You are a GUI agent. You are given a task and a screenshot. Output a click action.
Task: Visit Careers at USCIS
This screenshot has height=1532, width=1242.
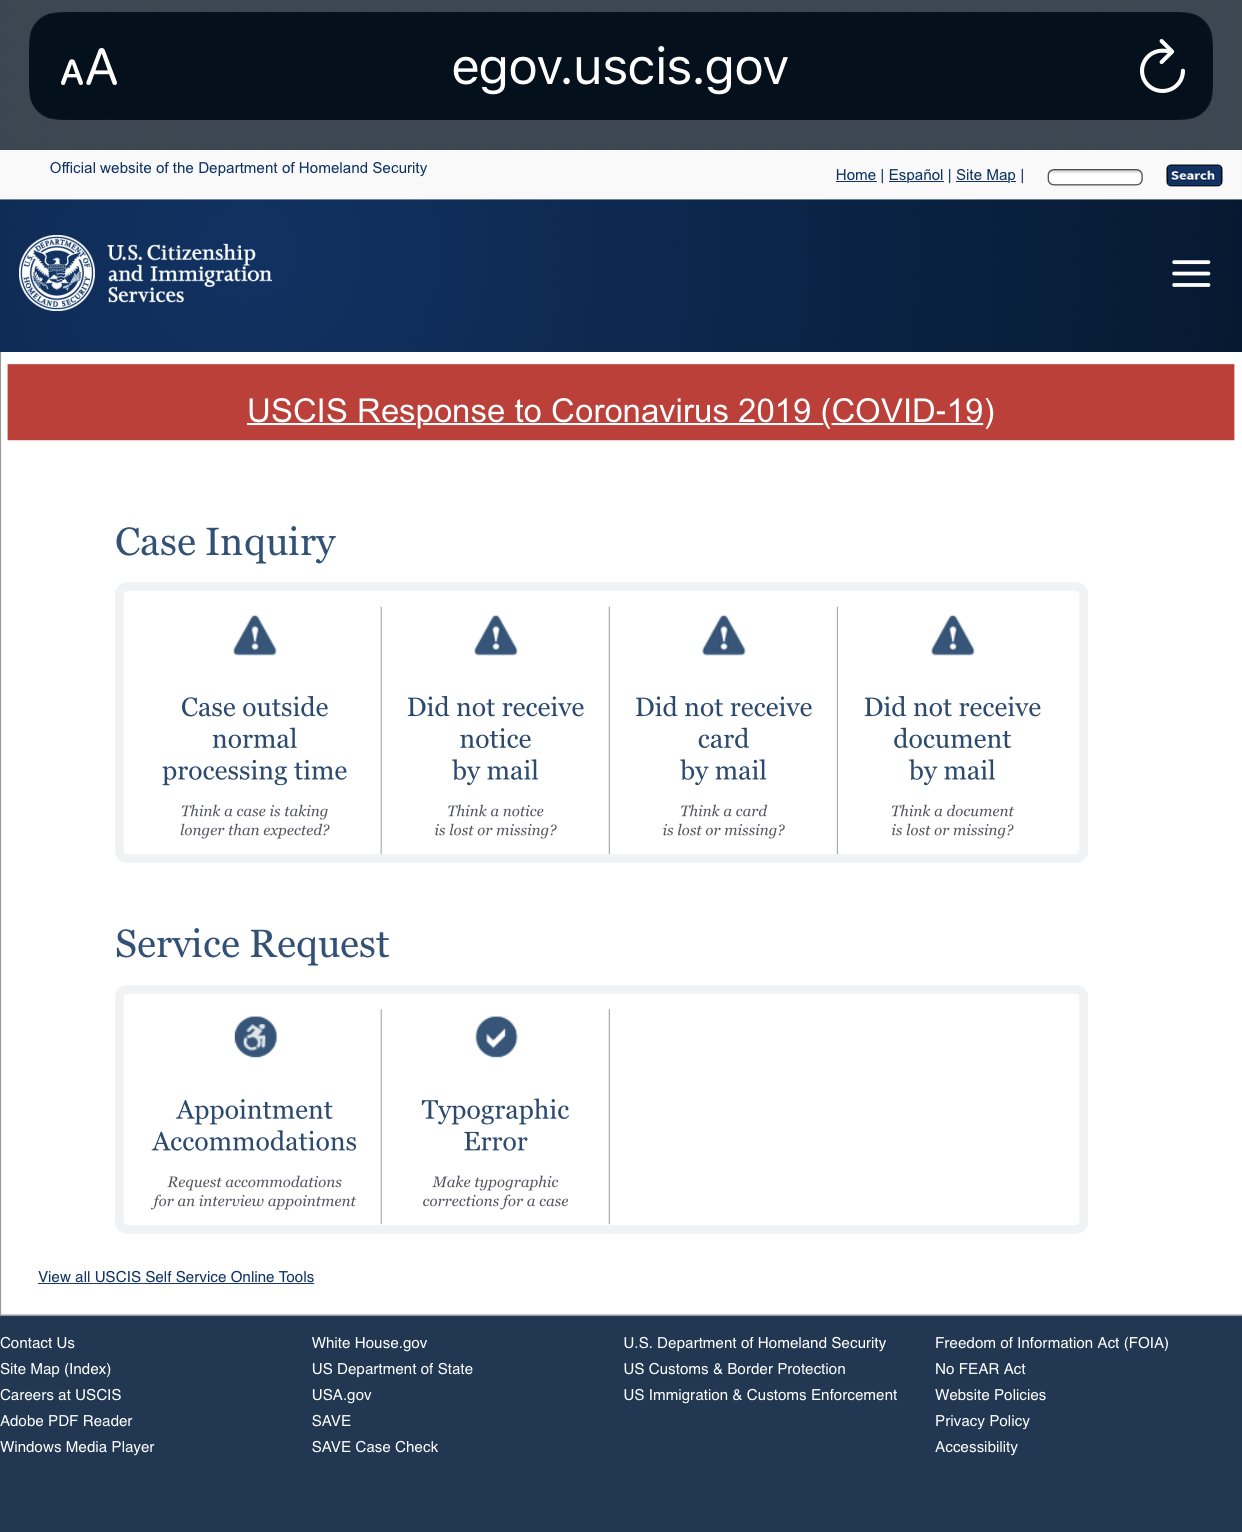(x=60, y=1395)
